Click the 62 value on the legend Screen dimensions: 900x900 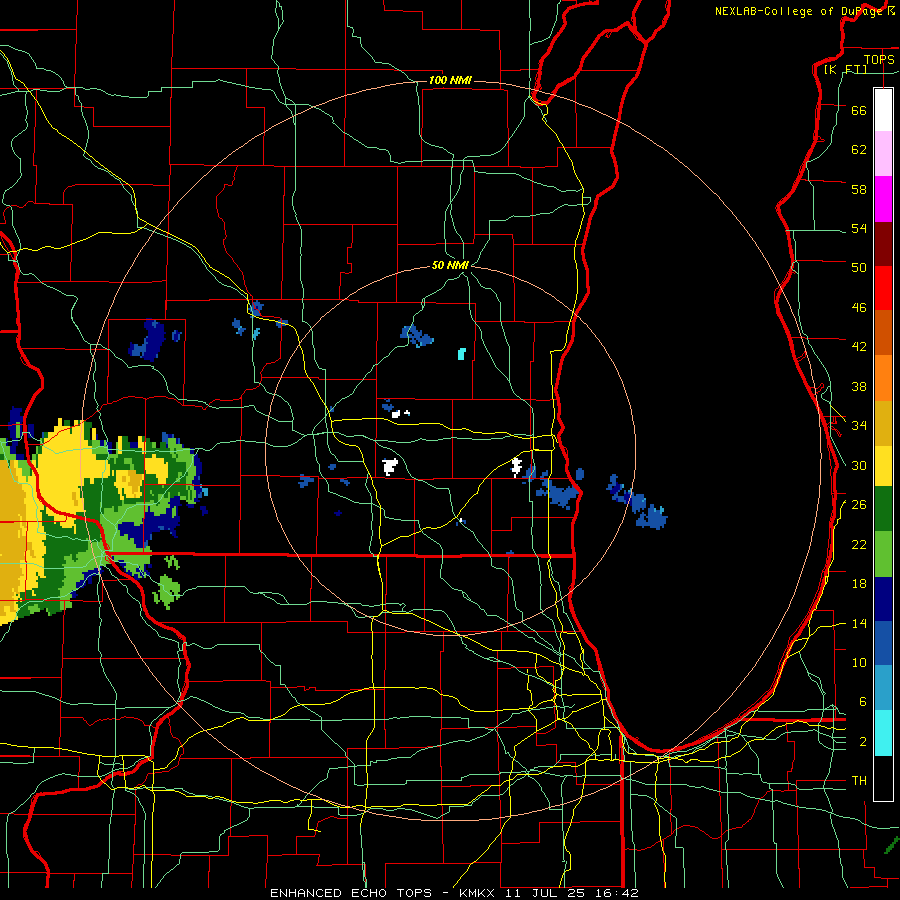pyautogui.click(x=859, y=150)
